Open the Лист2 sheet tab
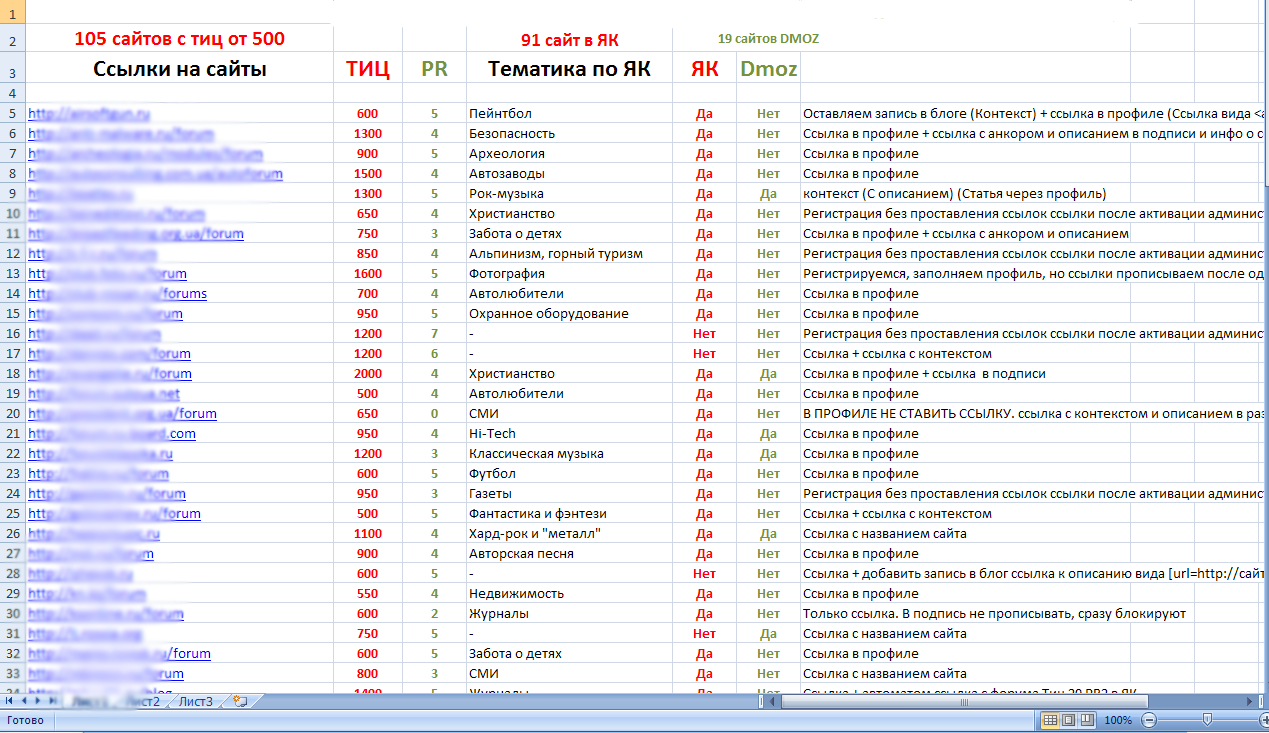Screen dimensions: 1269x733 [144, 702]
